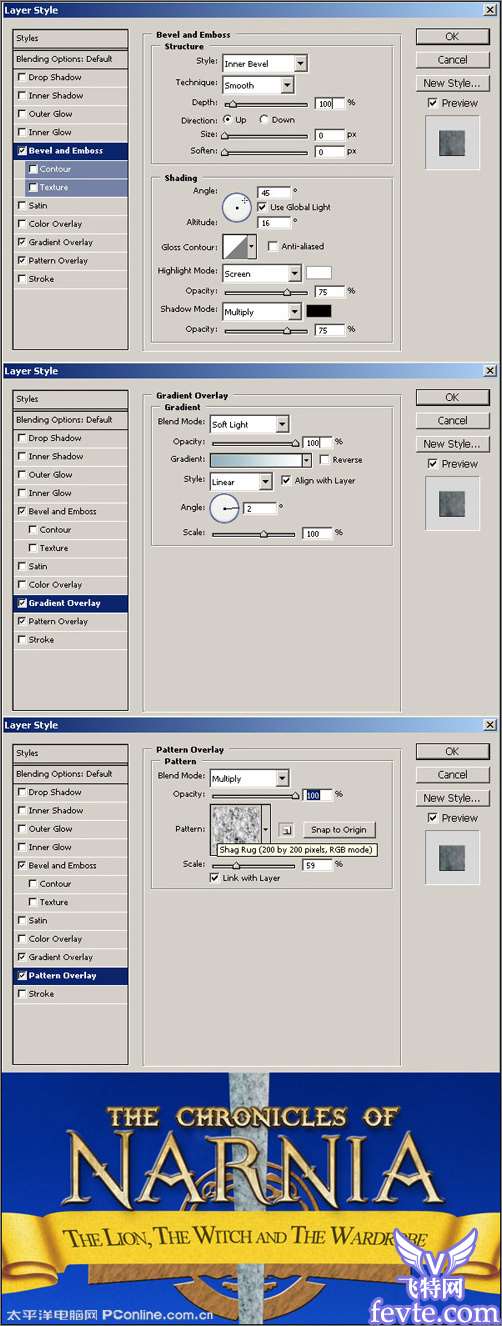Click the preview thumbnail in the Gradient Overlay dialog
The image size is (502, 1326).
tap(452, 503)
